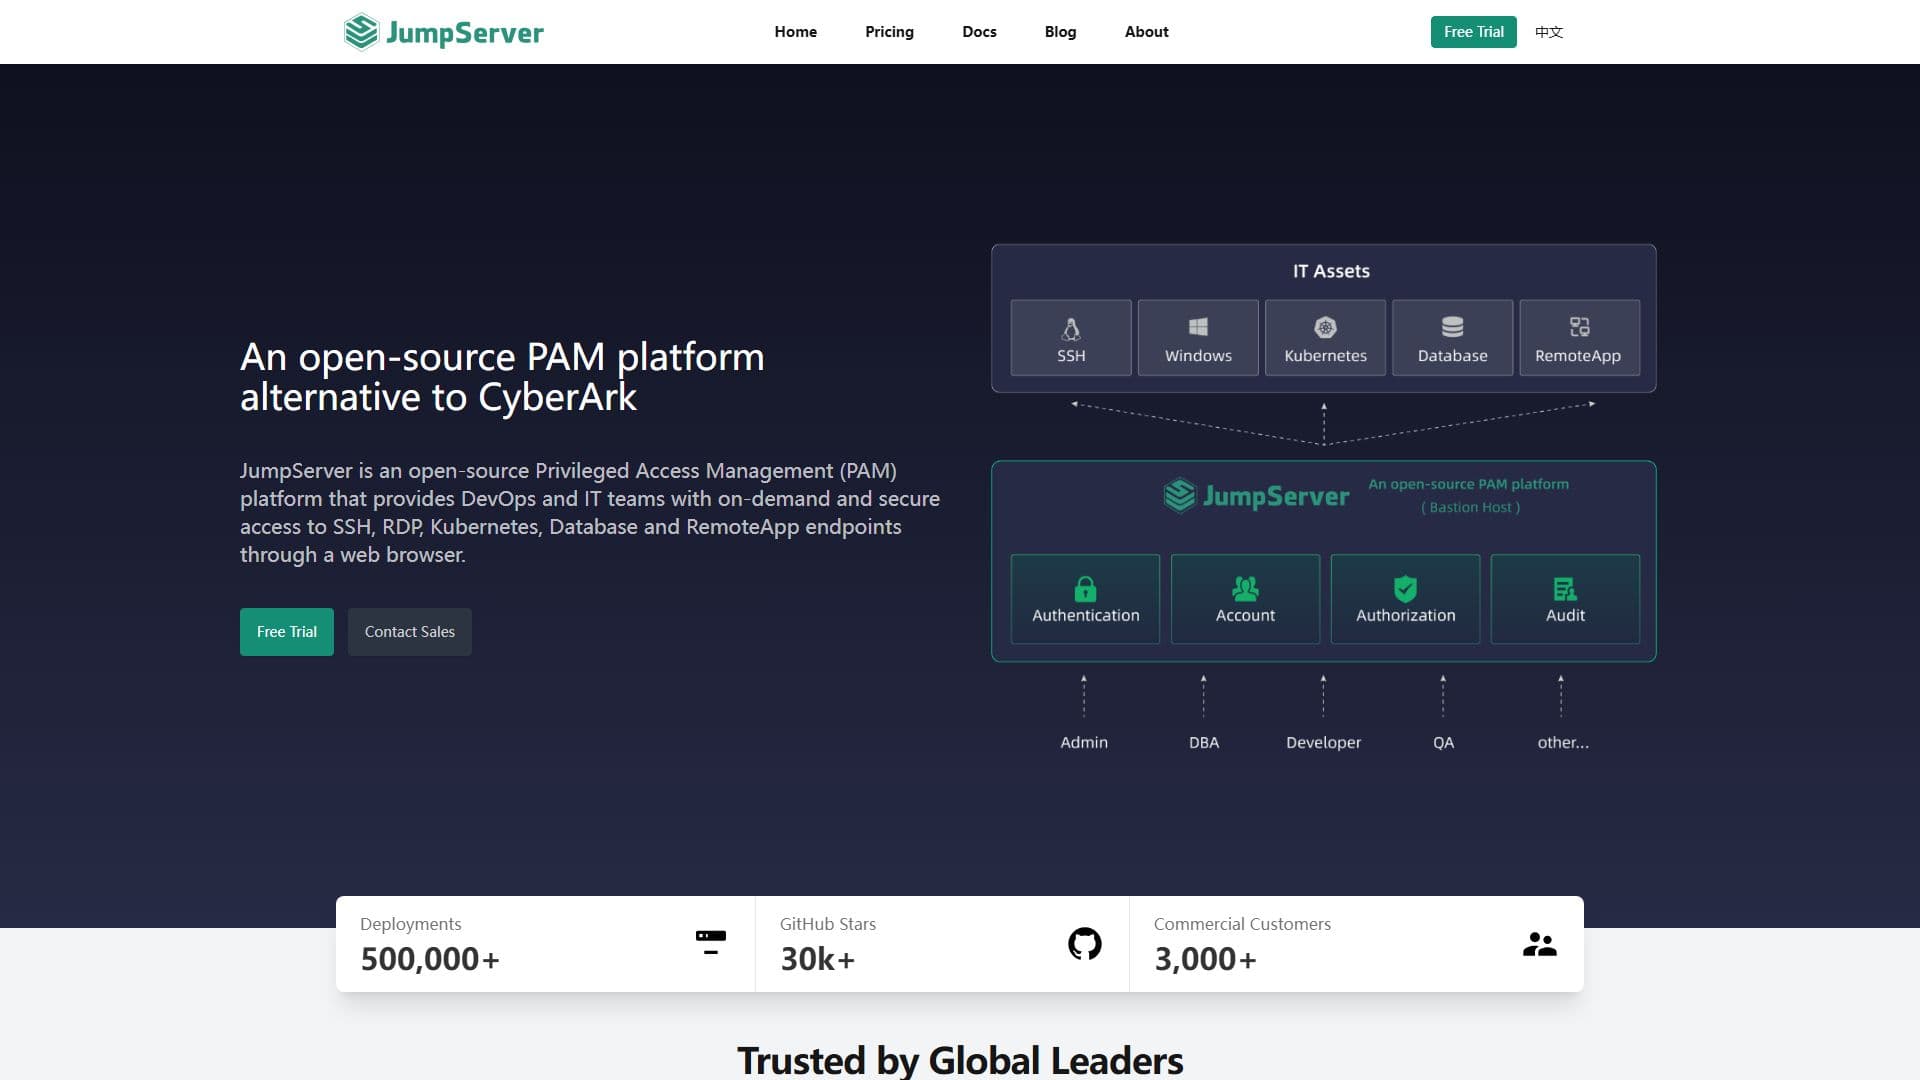Click the Authentication lock icon
1920x1080 pixels.
[x=1085, y=588]
